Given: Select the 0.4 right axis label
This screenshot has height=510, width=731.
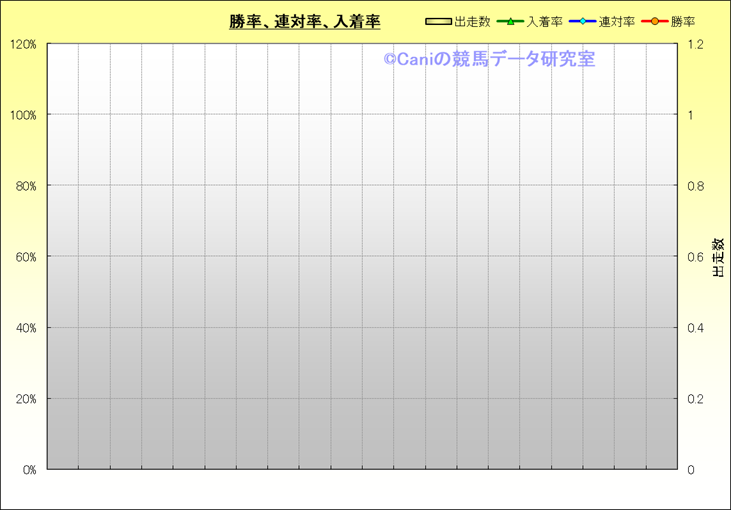Looking at the screenshot, I should pos(695,328).
